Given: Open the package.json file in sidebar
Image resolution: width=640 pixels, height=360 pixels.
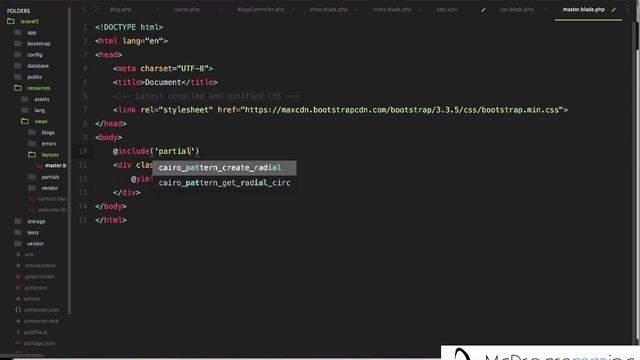Looking at the screenshot, I should pyautogui.click(x=40, y=343).
